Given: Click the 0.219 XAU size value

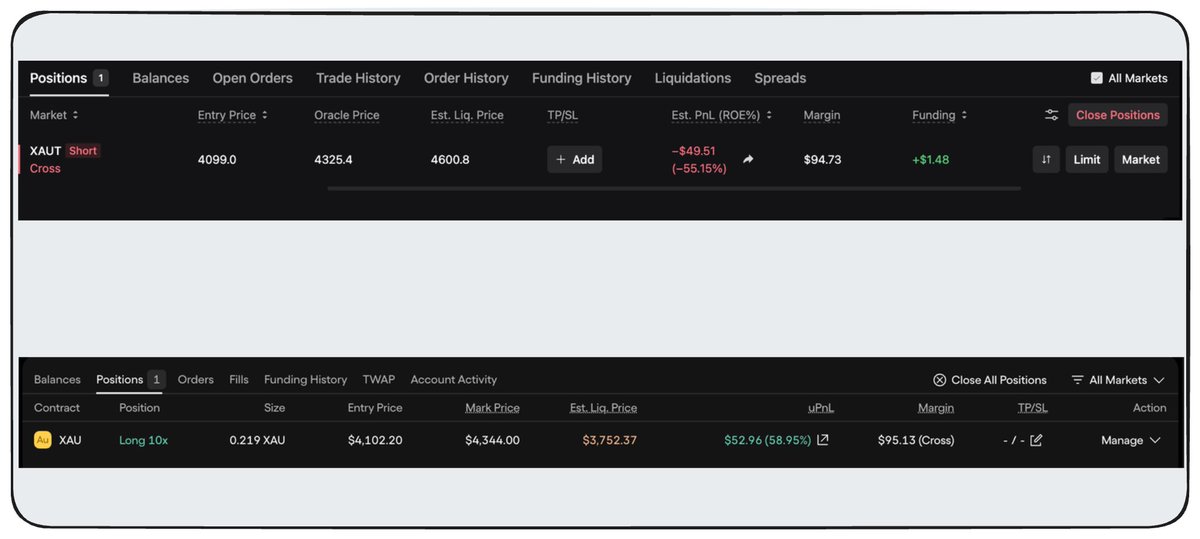Looking at the screenshot, I should coord(257,440).
